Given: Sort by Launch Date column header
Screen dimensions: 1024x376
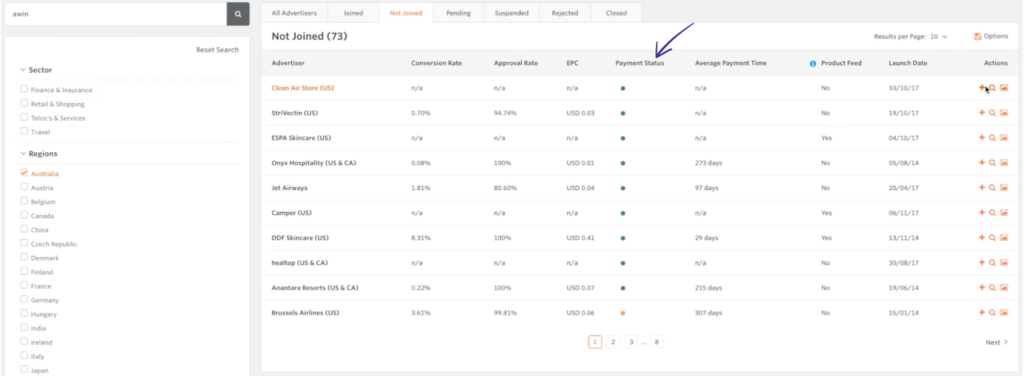Looking at the screenshot, I should [908, 63].
